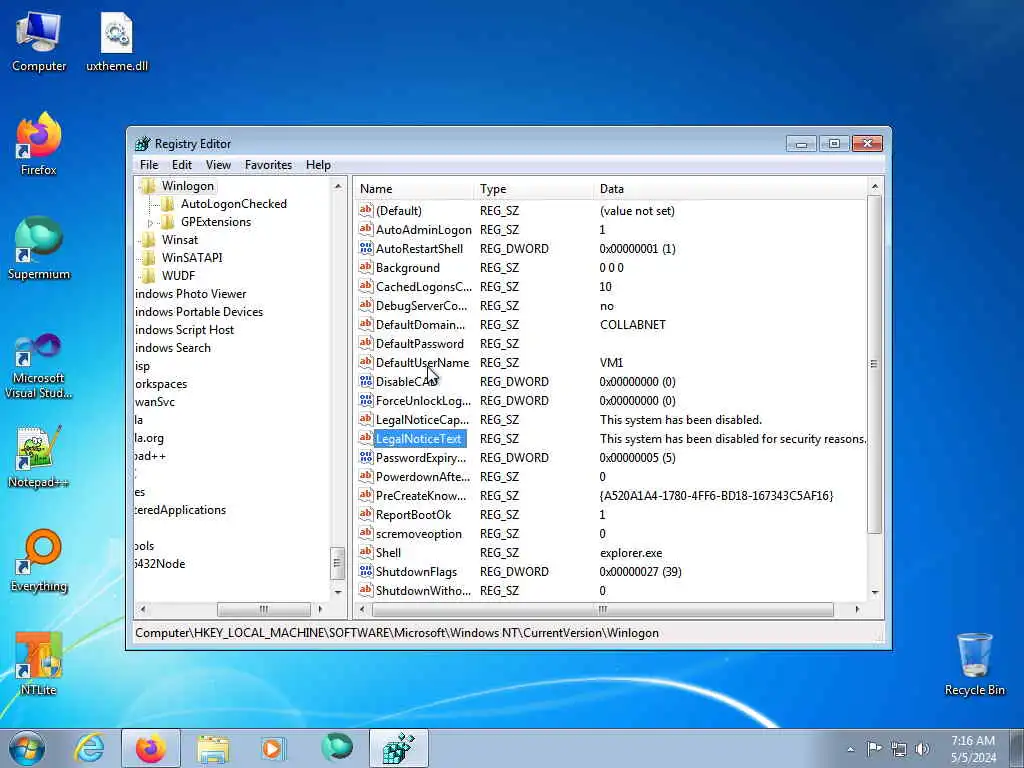Screen dimensions: 1024x768
Task: Select the DebugServerCo... value
Action: [x=421, y=306]
